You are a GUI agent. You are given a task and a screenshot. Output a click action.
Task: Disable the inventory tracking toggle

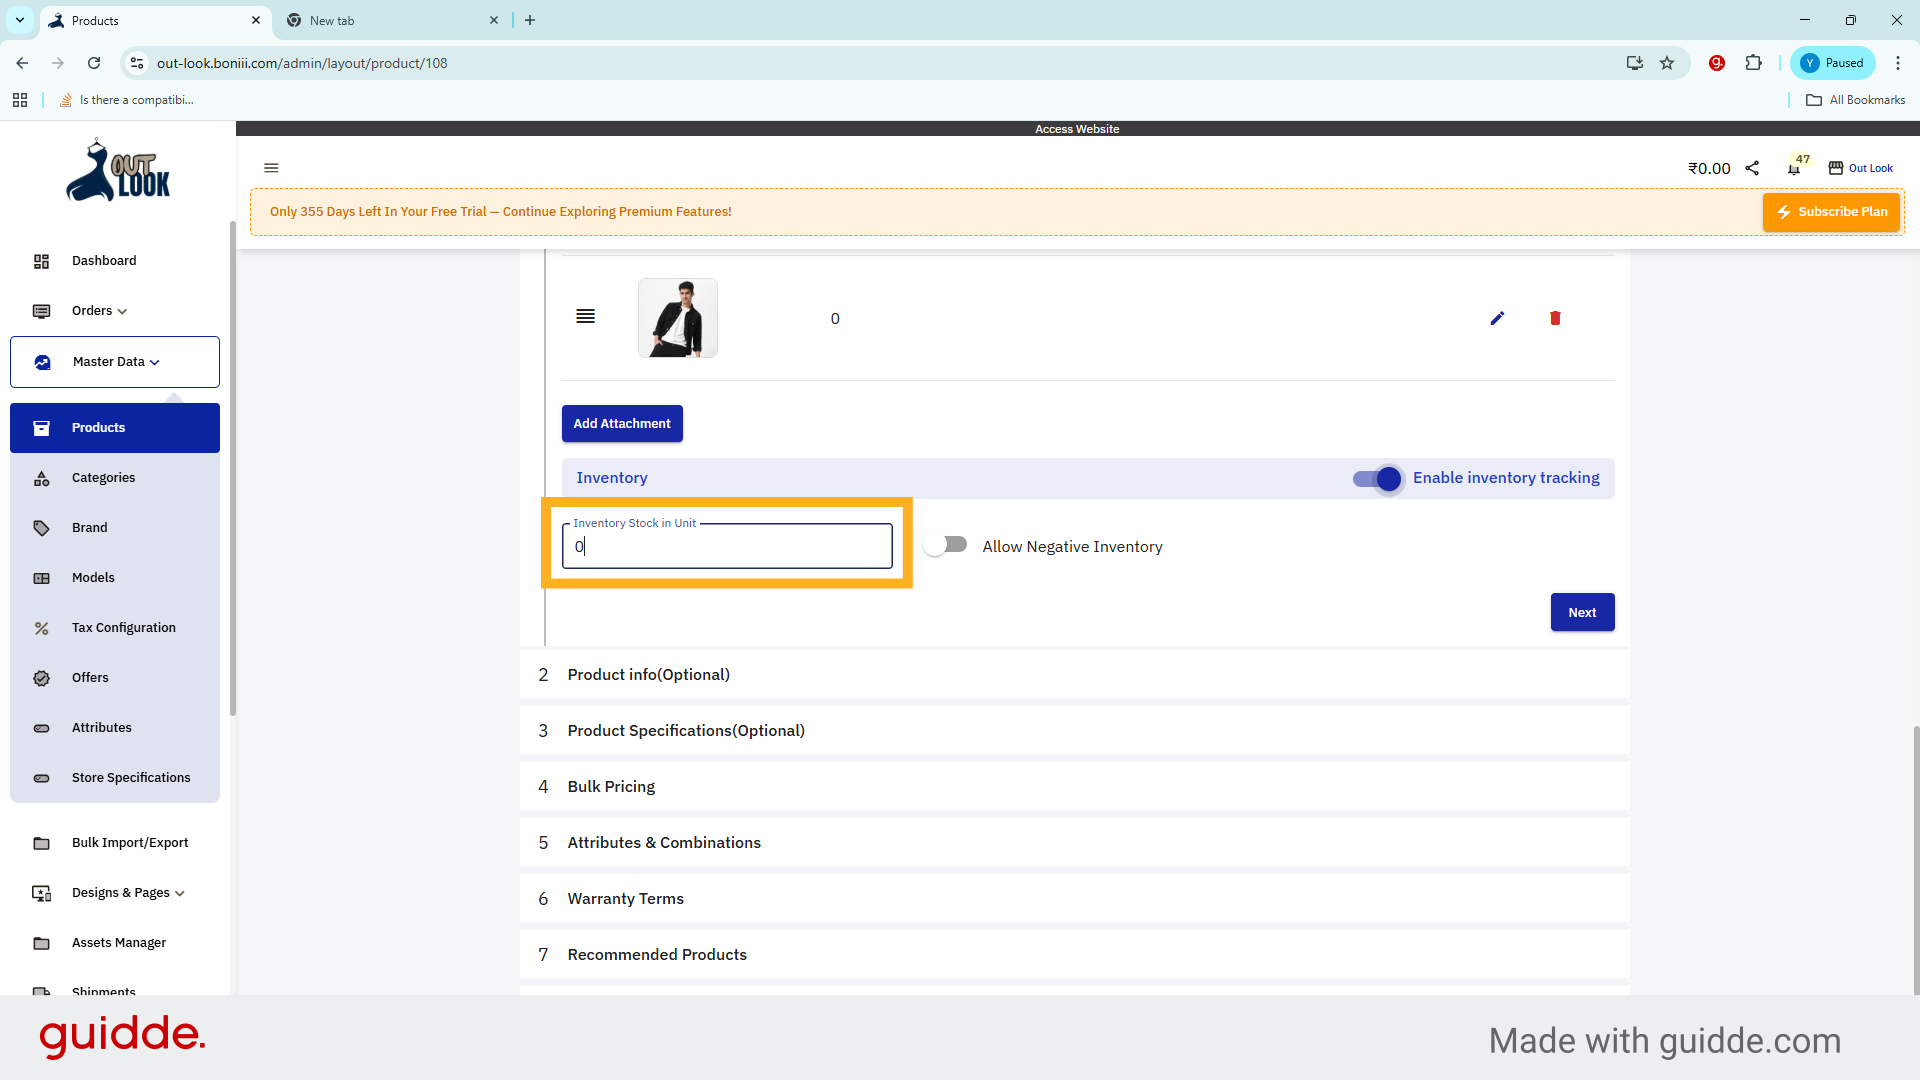pos(1378,479)
